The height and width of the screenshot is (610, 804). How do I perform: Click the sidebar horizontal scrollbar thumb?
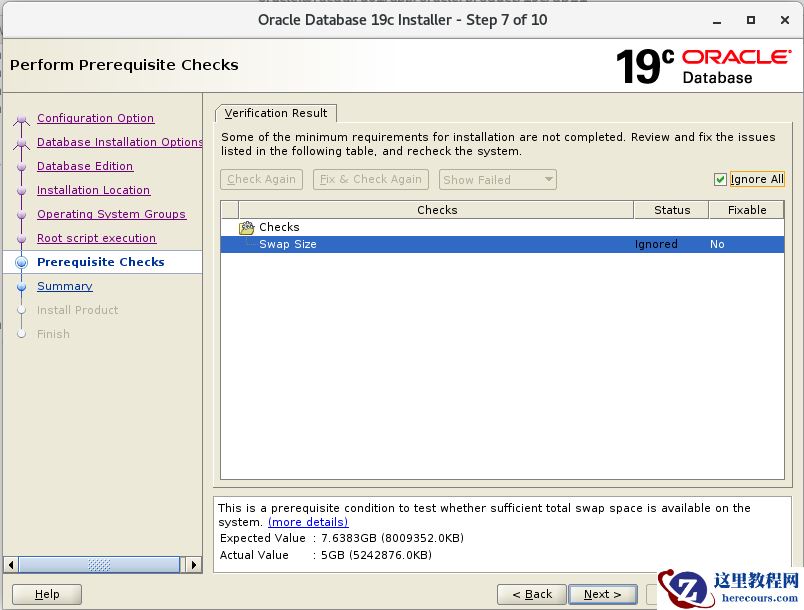pos(99,565)
